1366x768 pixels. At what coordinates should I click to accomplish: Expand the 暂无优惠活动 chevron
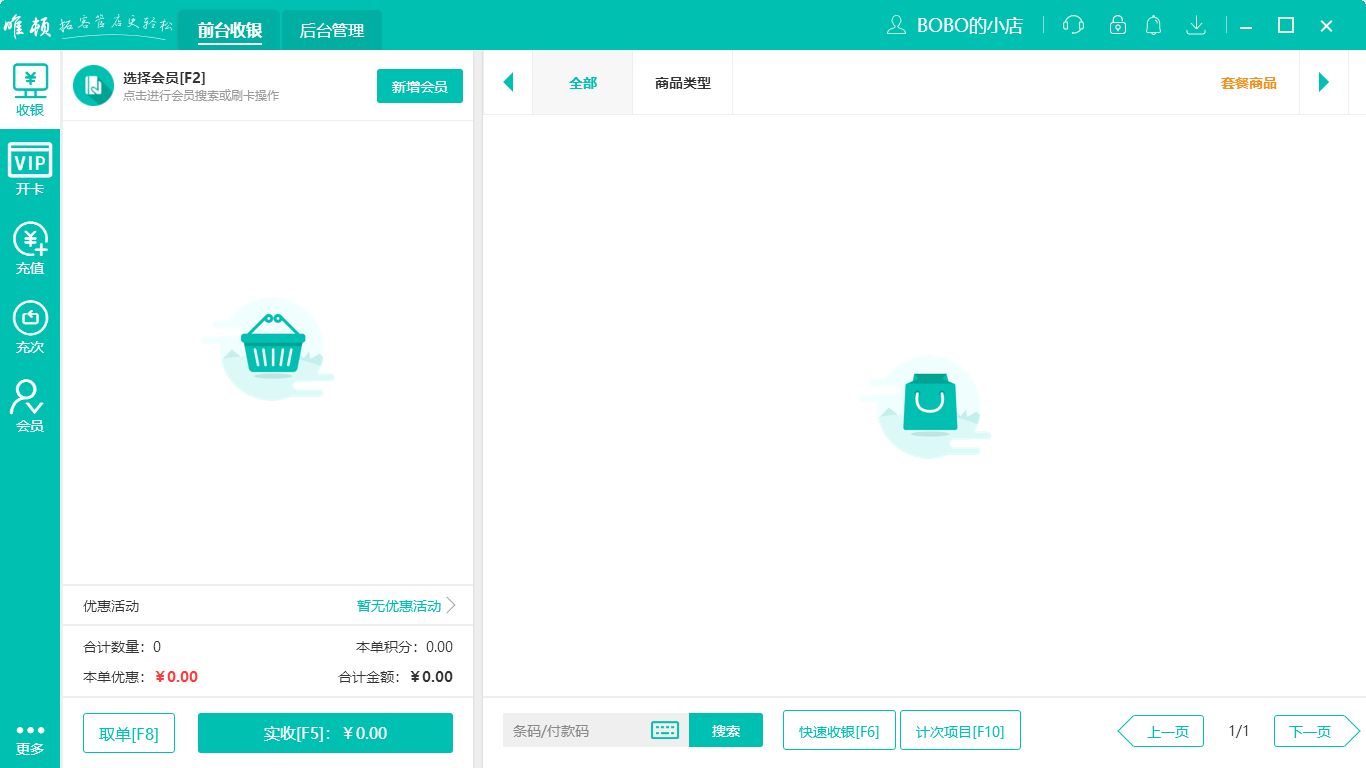pos(451,606)
